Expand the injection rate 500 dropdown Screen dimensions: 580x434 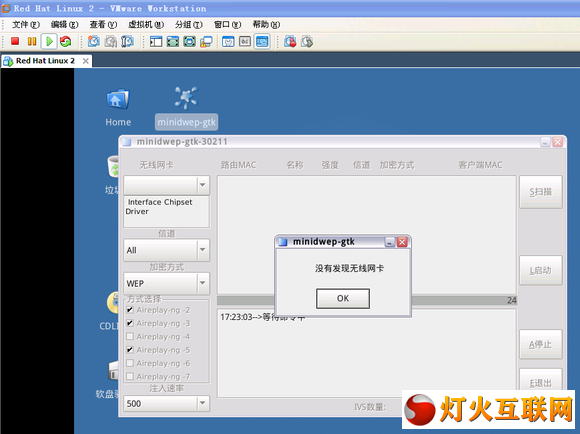[x=166, y=403]
